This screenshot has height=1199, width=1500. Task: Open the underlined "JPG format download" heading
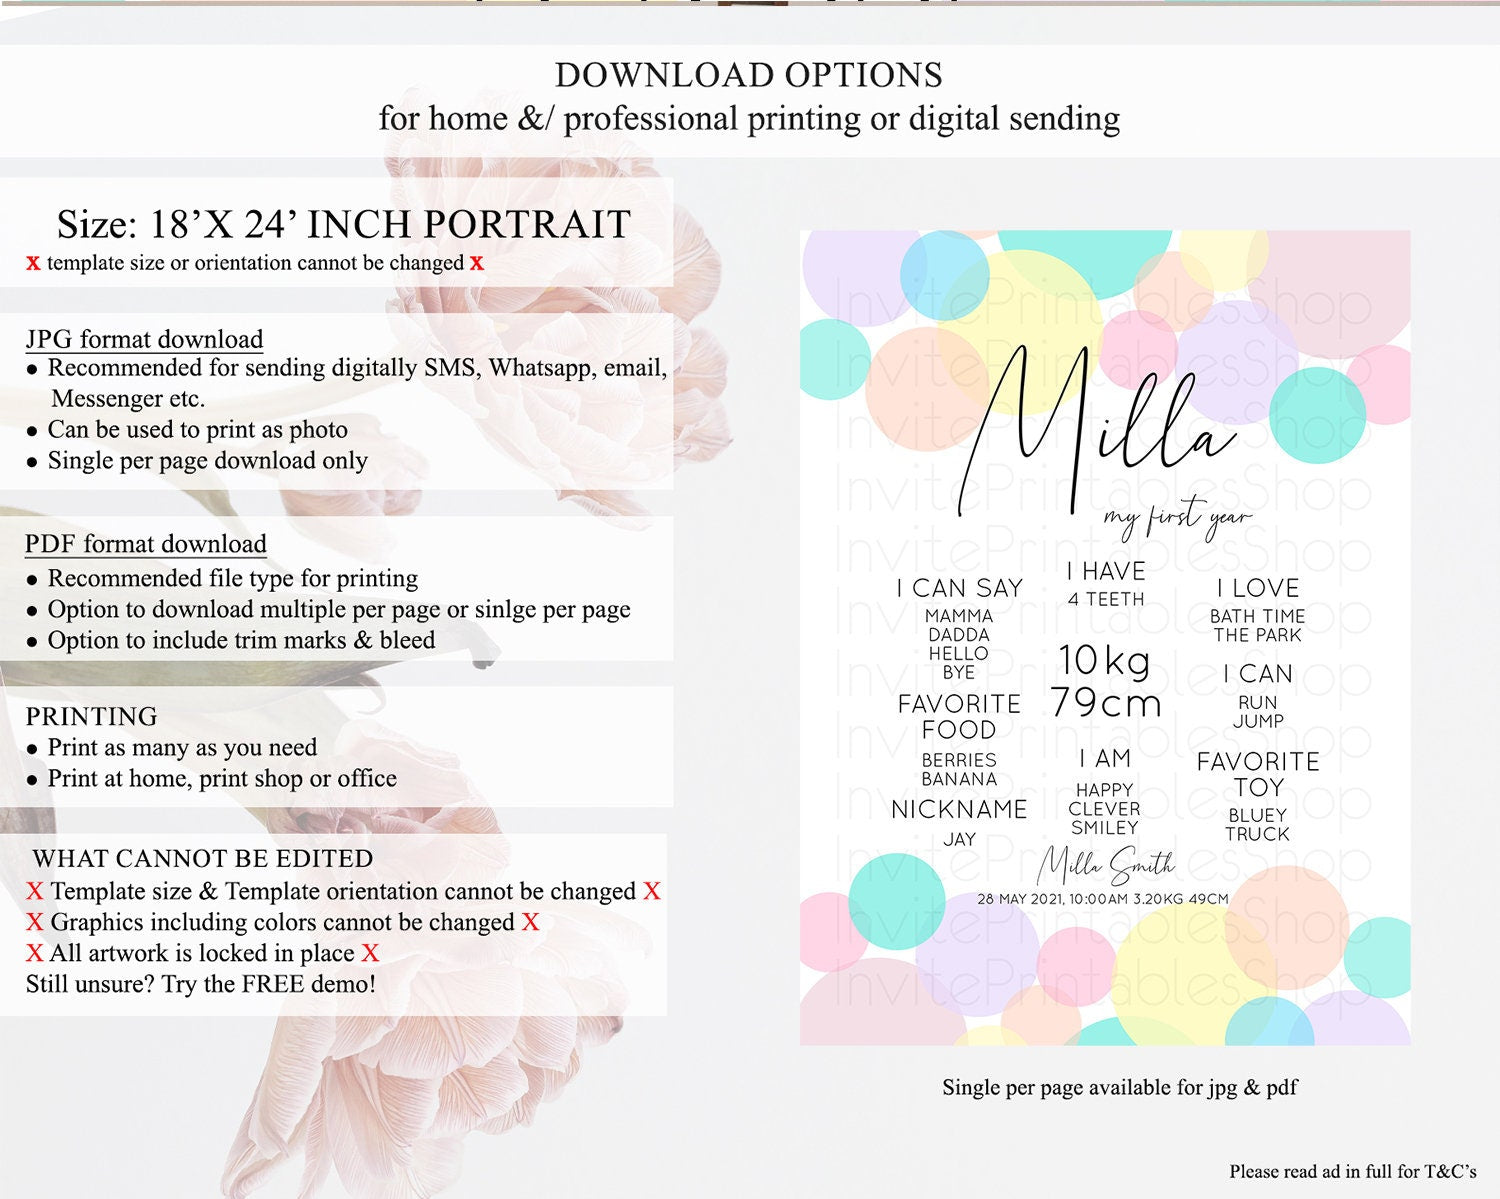[144, 339]
